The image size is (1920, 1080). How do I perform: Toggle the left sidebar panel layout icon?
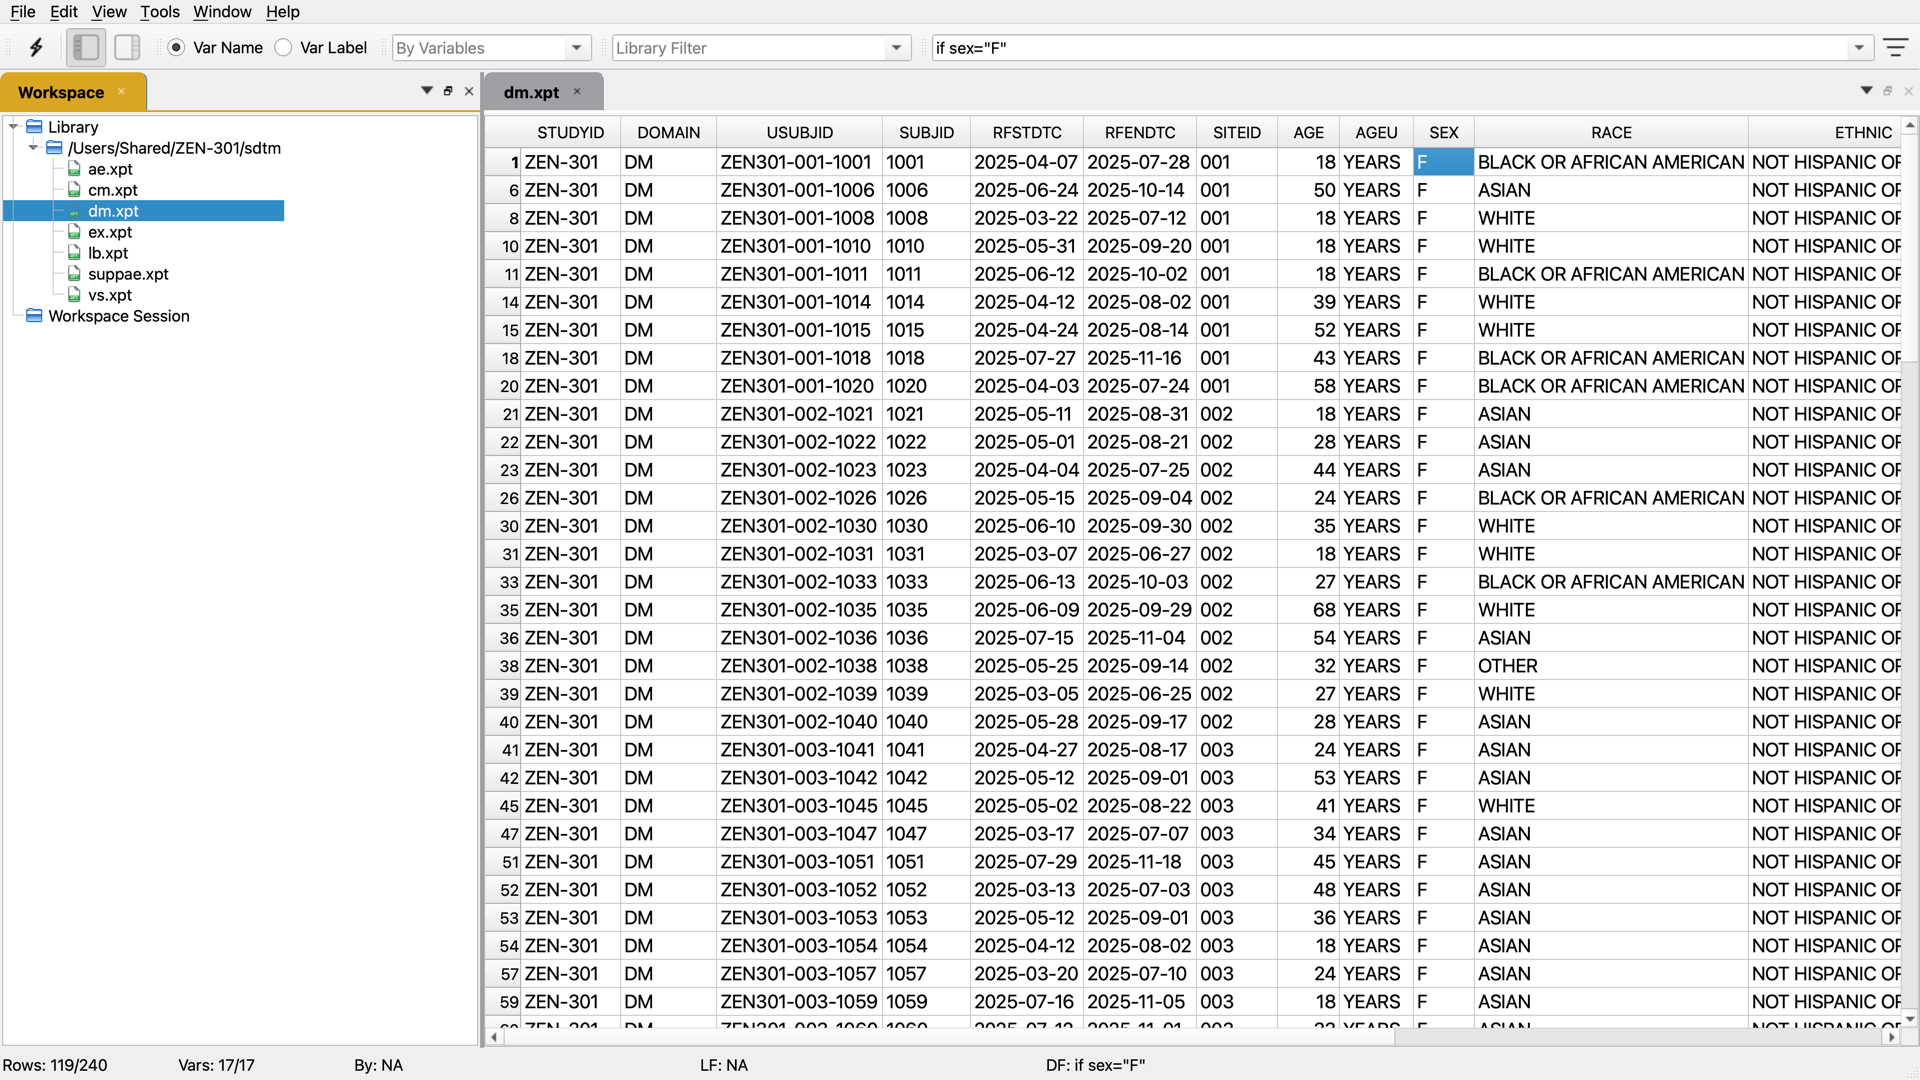[x=86, y=47]
